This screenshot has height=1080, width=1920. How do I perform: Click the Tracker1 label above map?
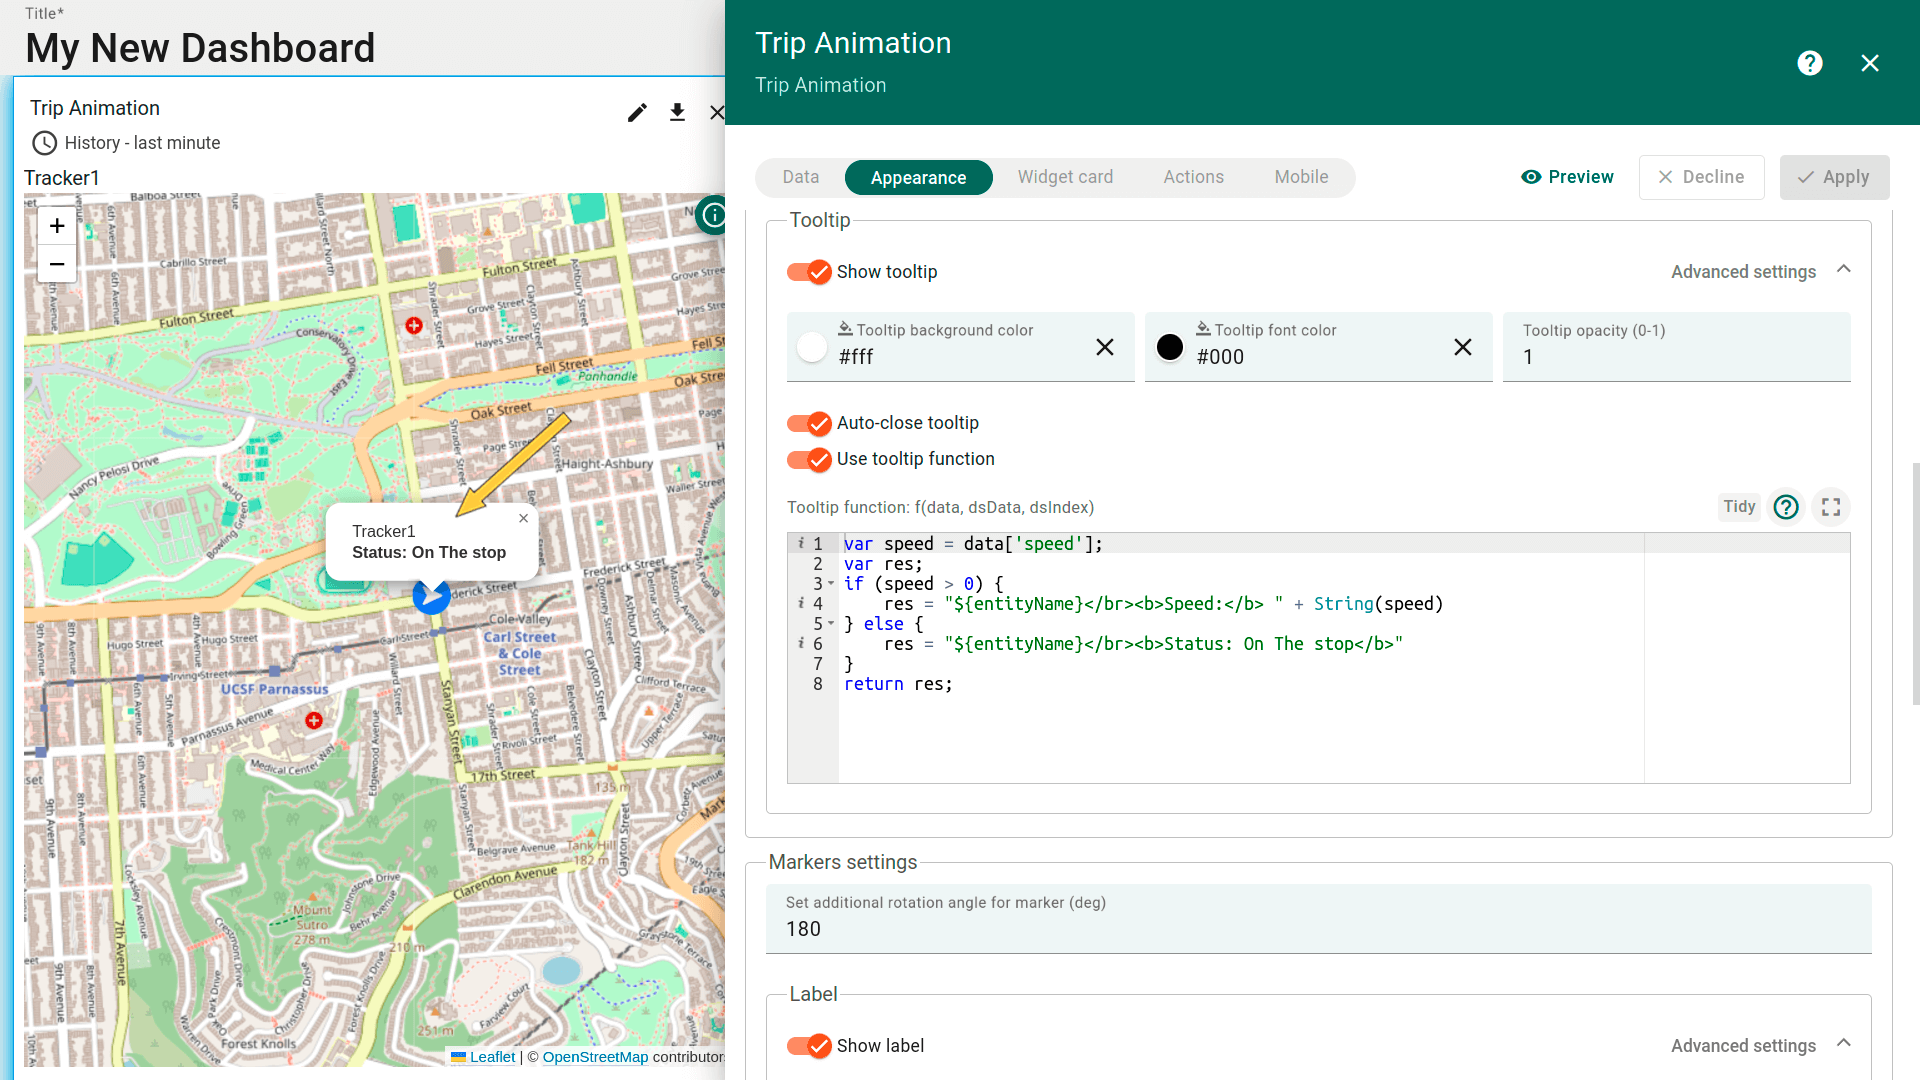tap(62, 178)
